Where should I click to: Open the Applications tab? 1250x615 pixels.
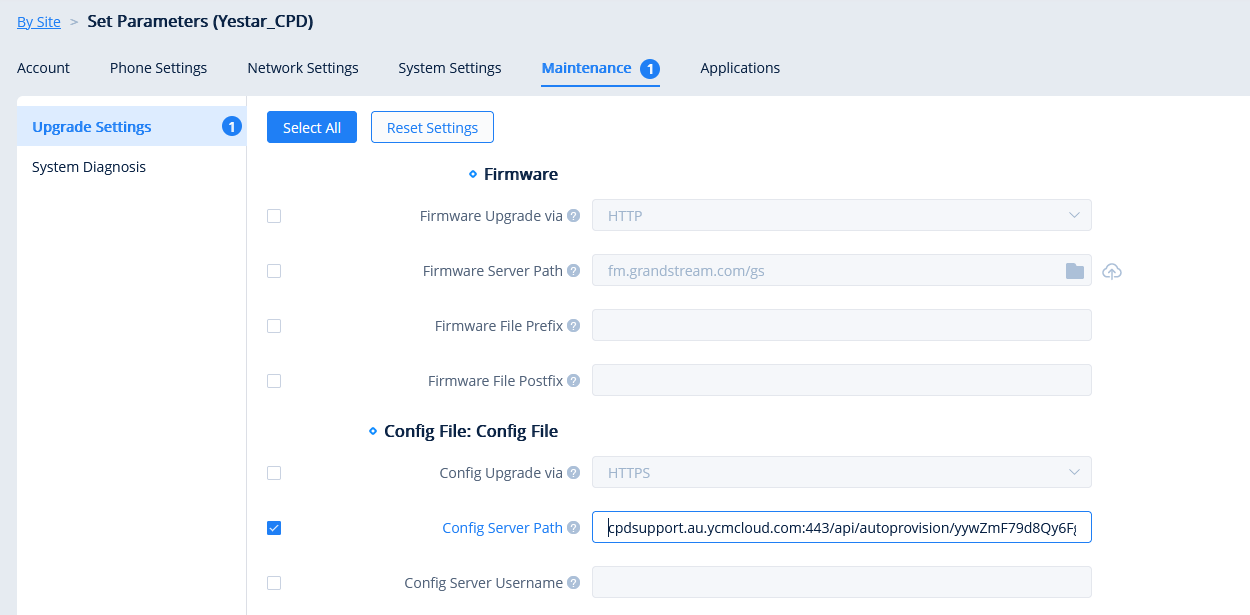[740, 68]
